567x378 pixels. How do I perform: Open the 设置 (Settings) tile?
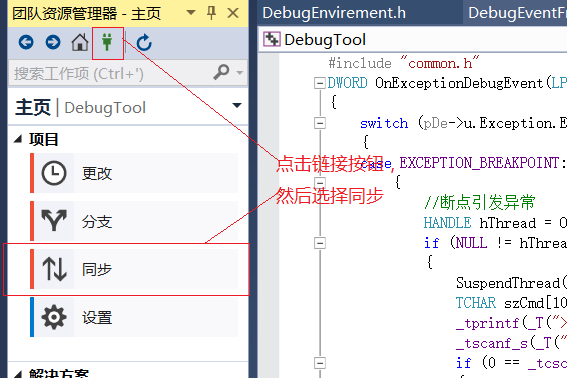[134, 317]
